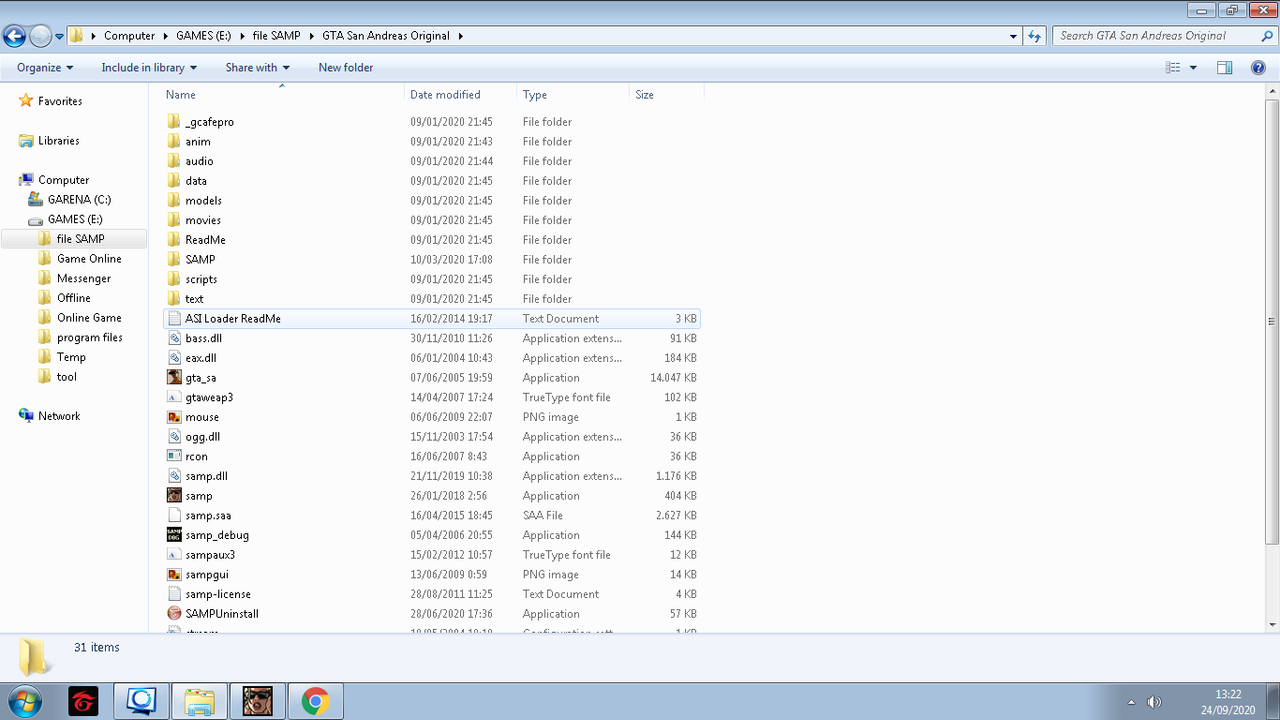
Task: Click GTA San Andreas Original breadcrumb
Action: (x=386, y=36)
